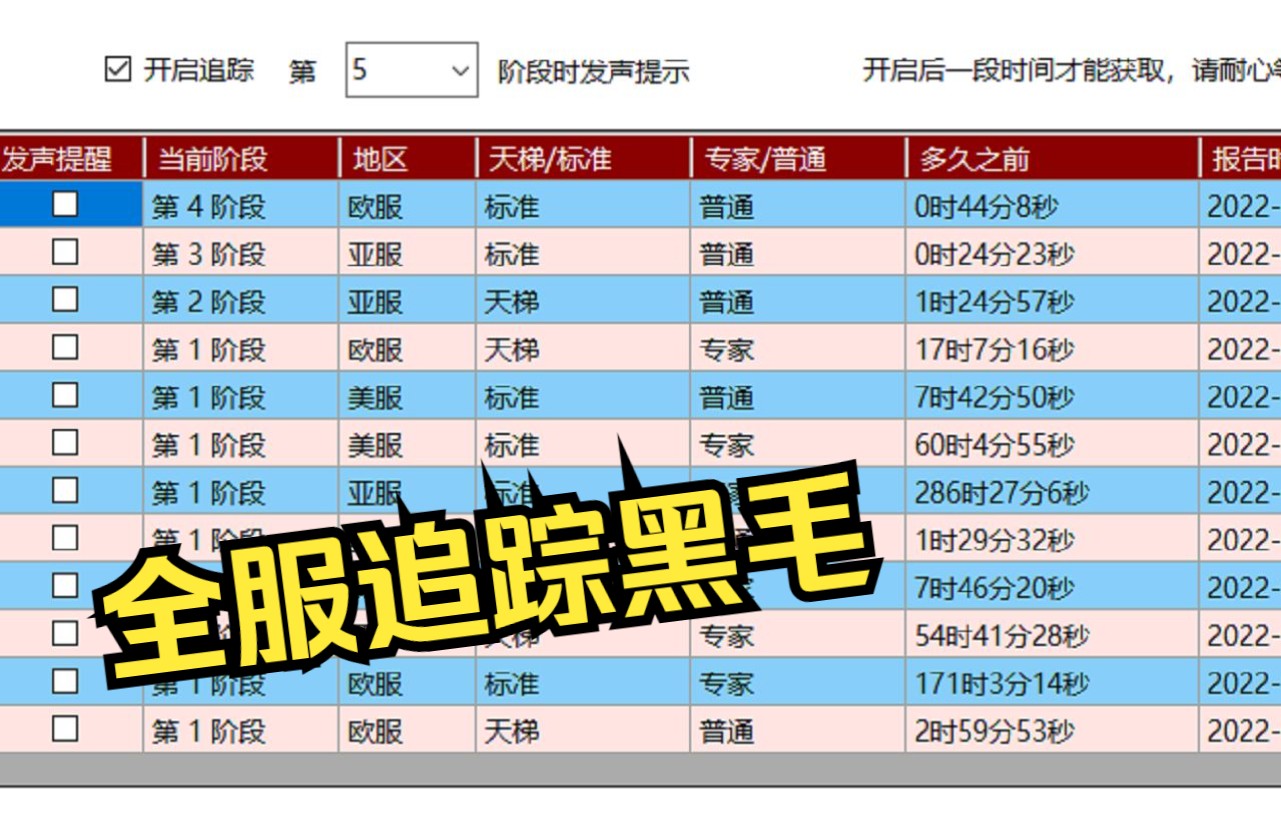Select the 2时59分53秒 cell
Image resolution: width=1281 pixels, height=815 pixels.
[x=1052, y=731]
